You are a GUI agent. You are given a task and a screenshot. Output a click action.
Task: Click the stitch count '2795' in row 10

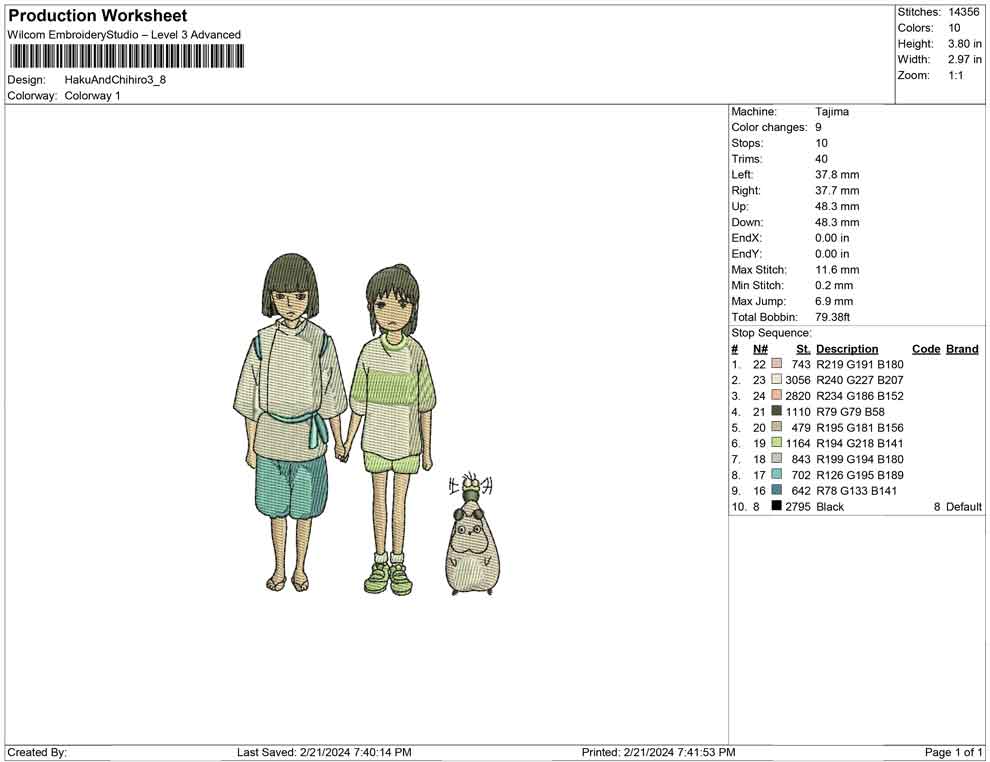tap(797, 506)
